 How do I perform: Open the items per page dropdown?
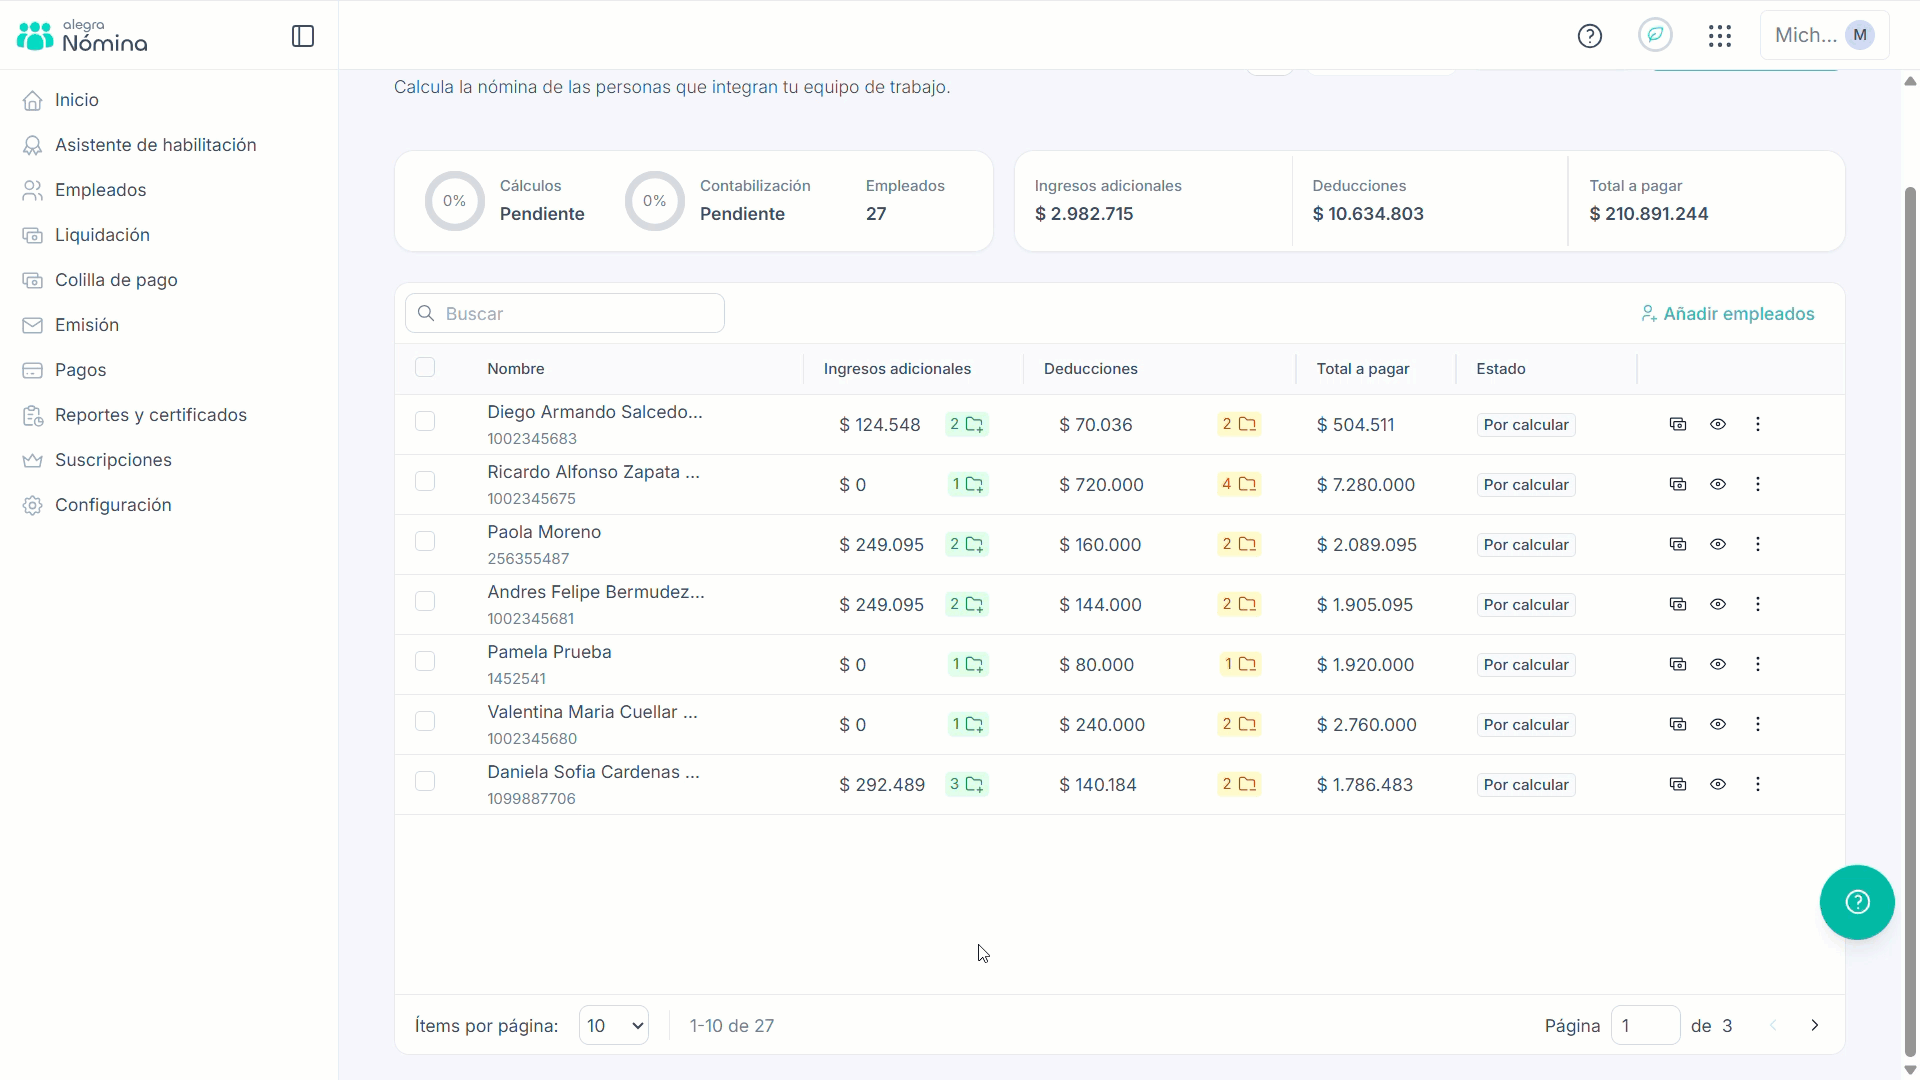[x=614, y=1025]
